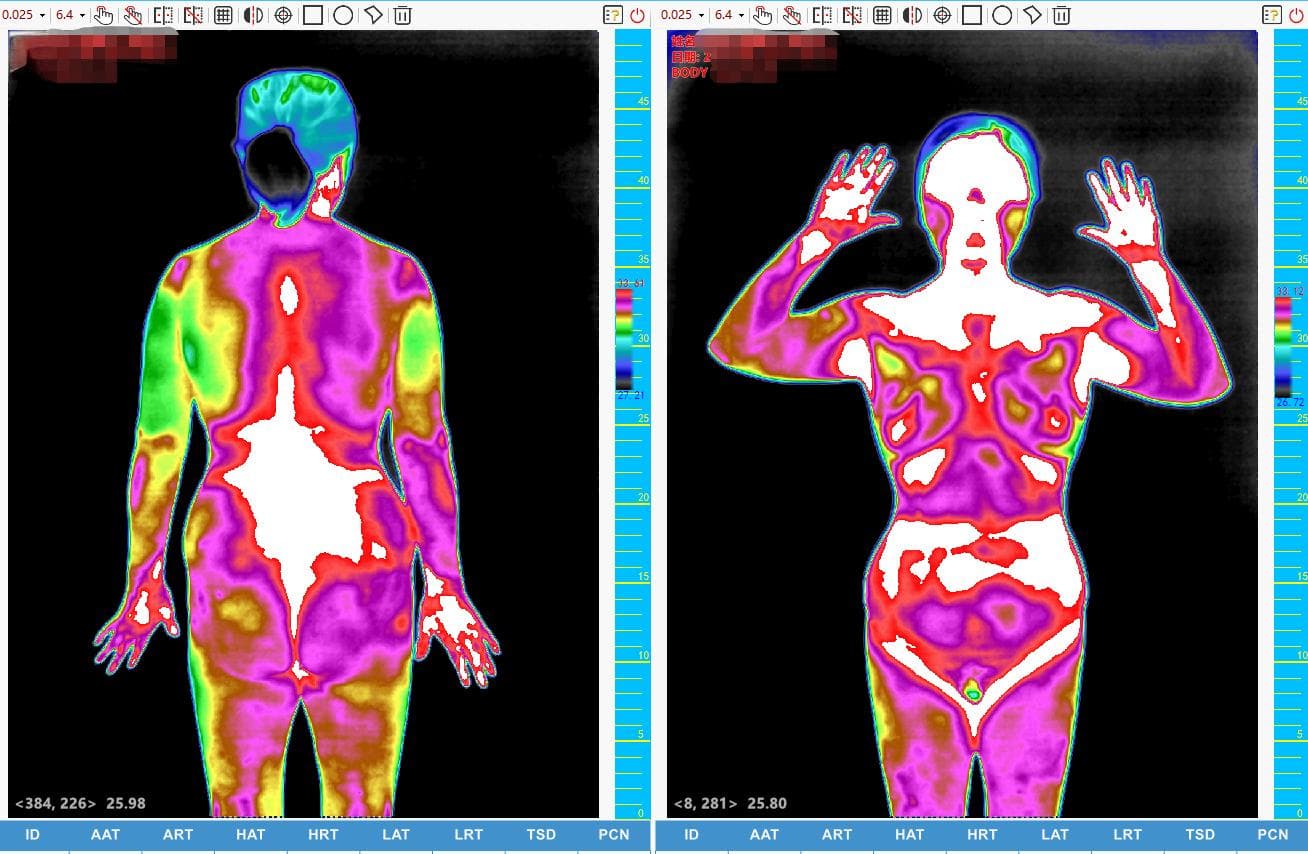Image resolution: width=1308 pixels, height=854 pixels.
Task: Click the half-circle symmetry icon in right toolbar
Action: click(x=913, y=15)
